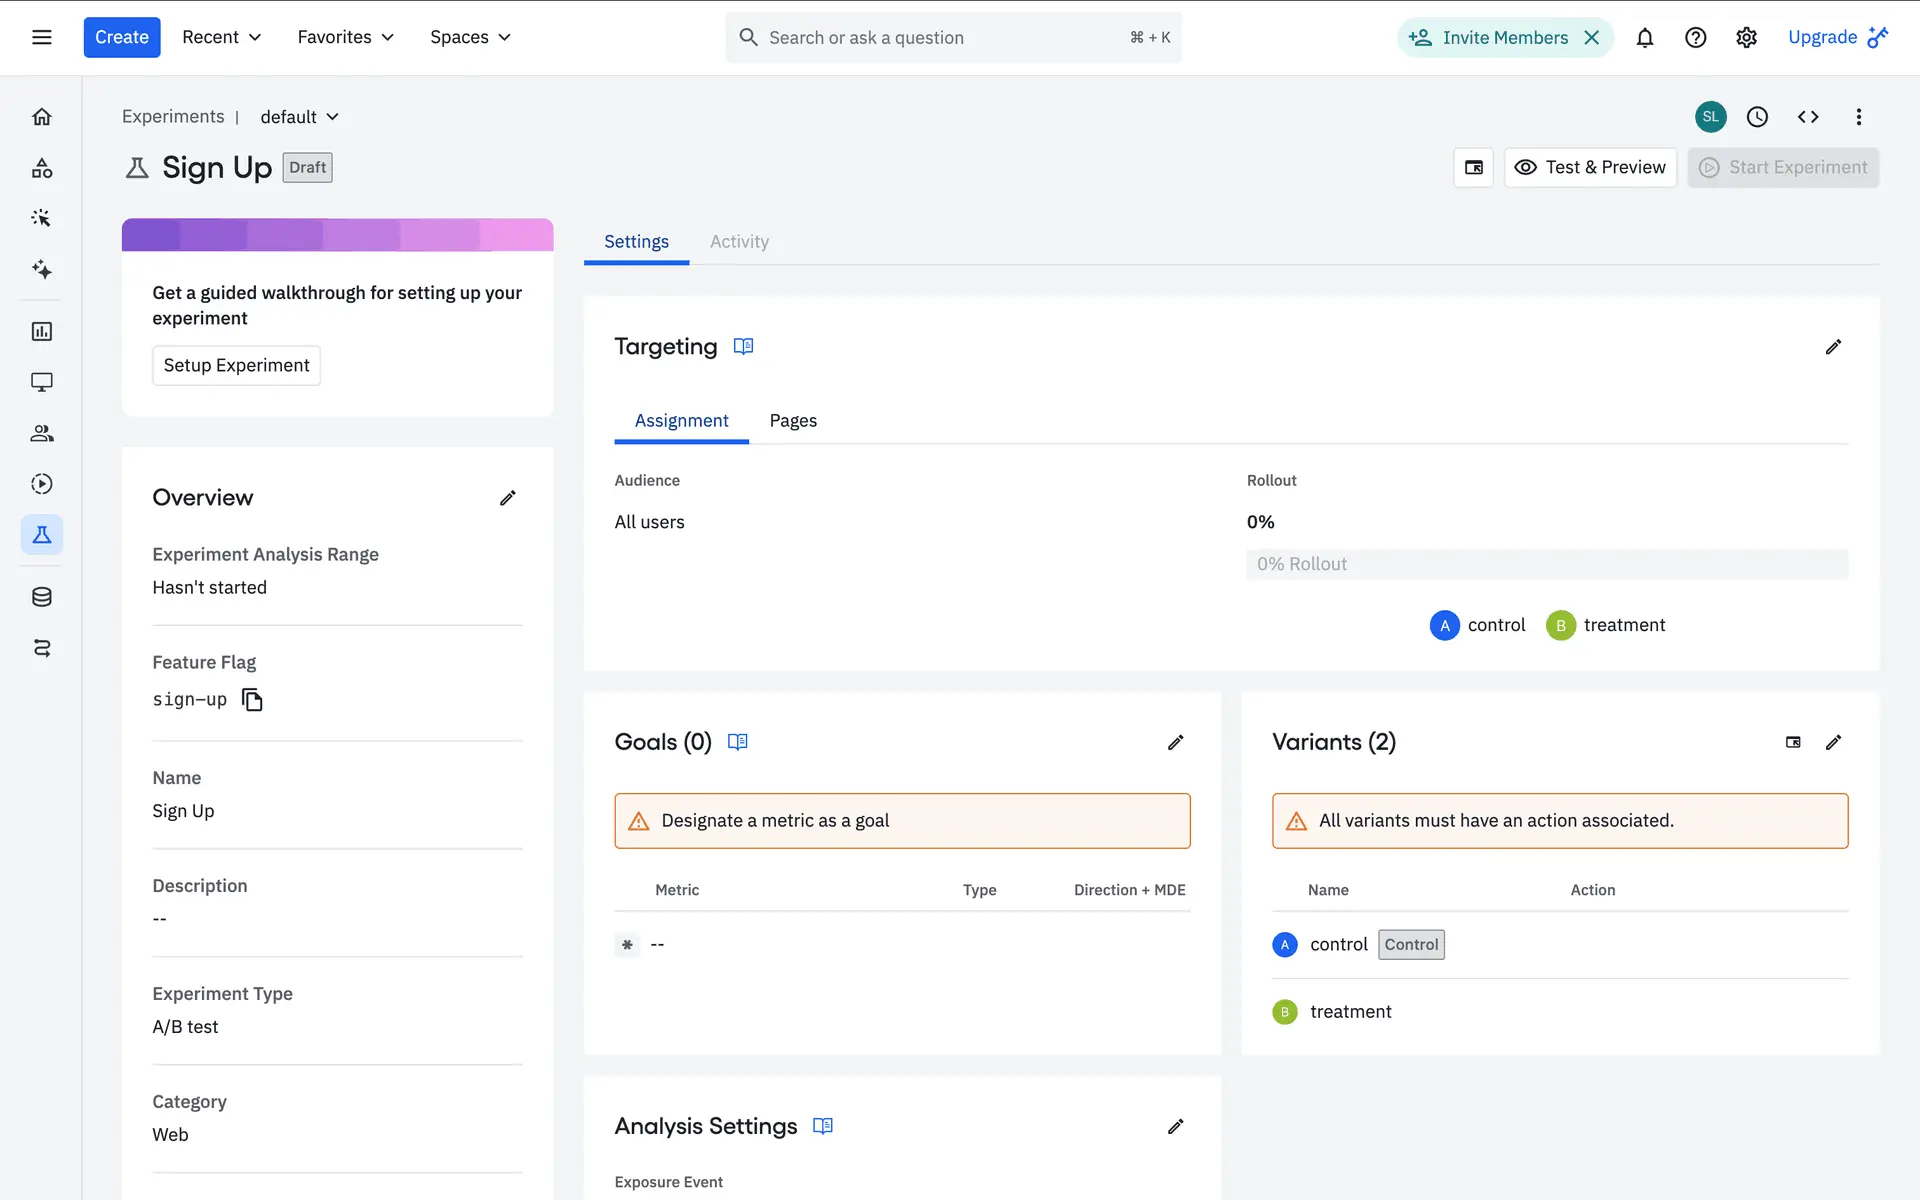The image size is (1920, 1200).
Task: Edit Variants using the pencil icon
Action: click(x=1833, y=742)
